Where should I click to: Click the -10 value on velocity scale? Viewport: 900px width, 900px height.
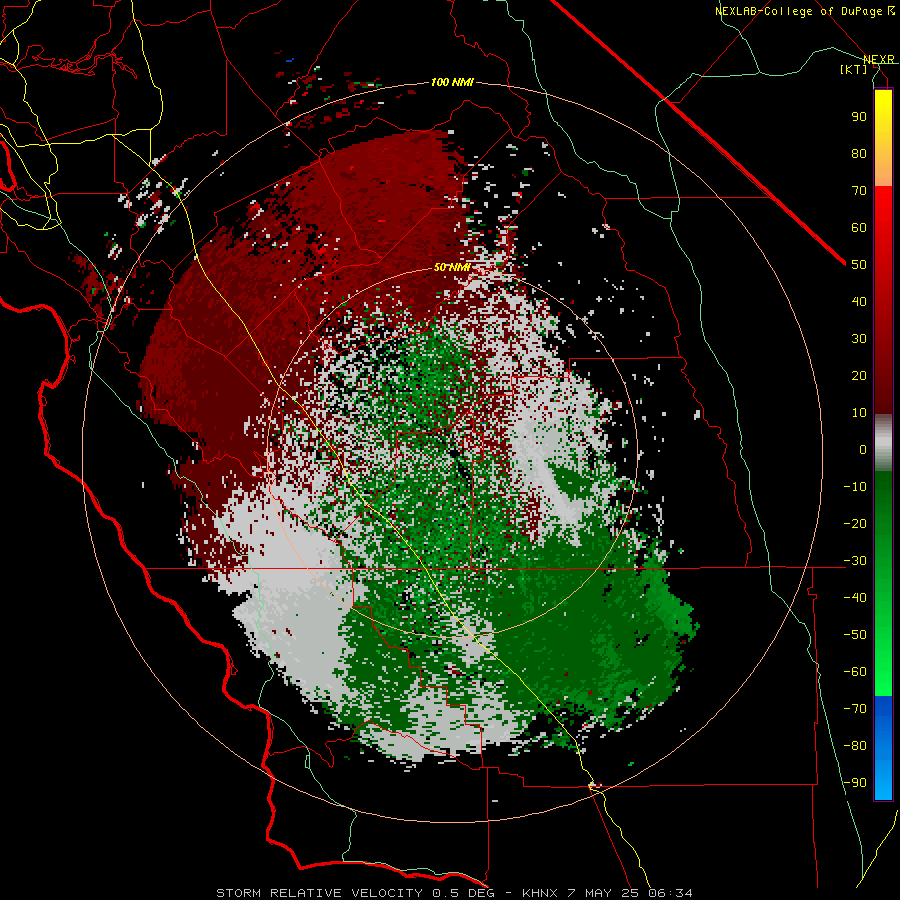[855, 487]
